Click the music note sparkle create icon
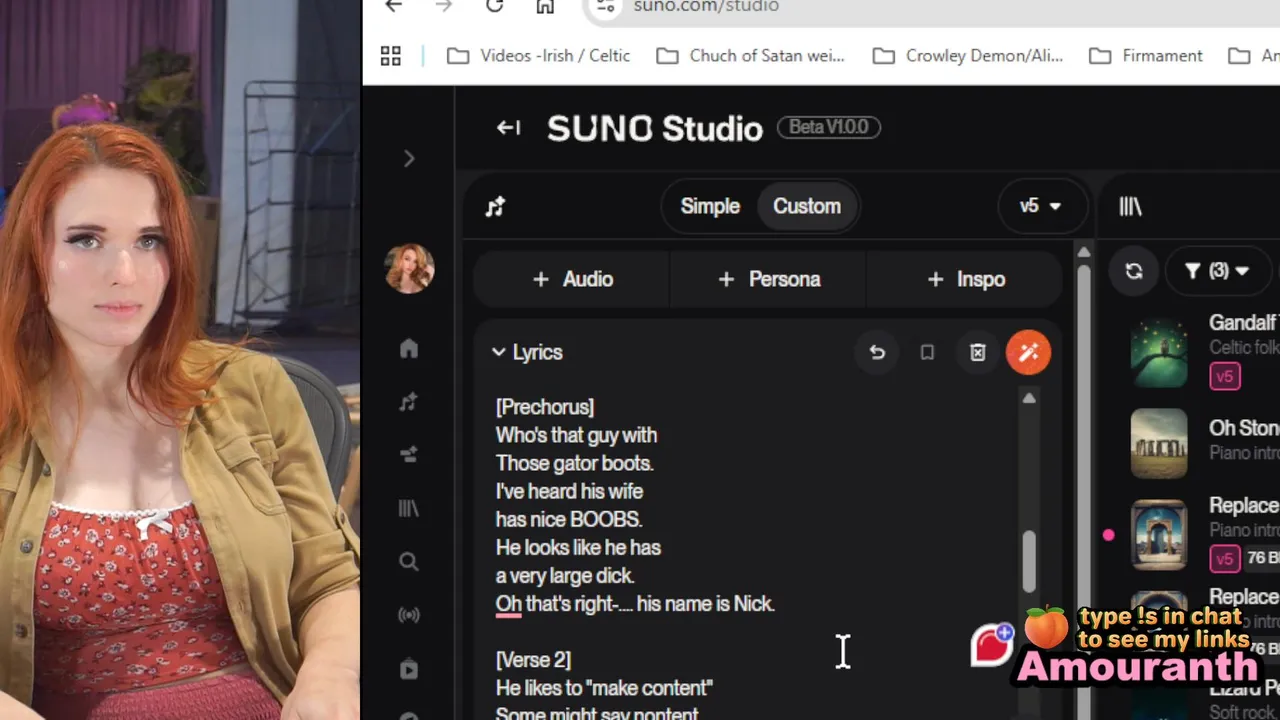1280x720 pixels. 495,206
